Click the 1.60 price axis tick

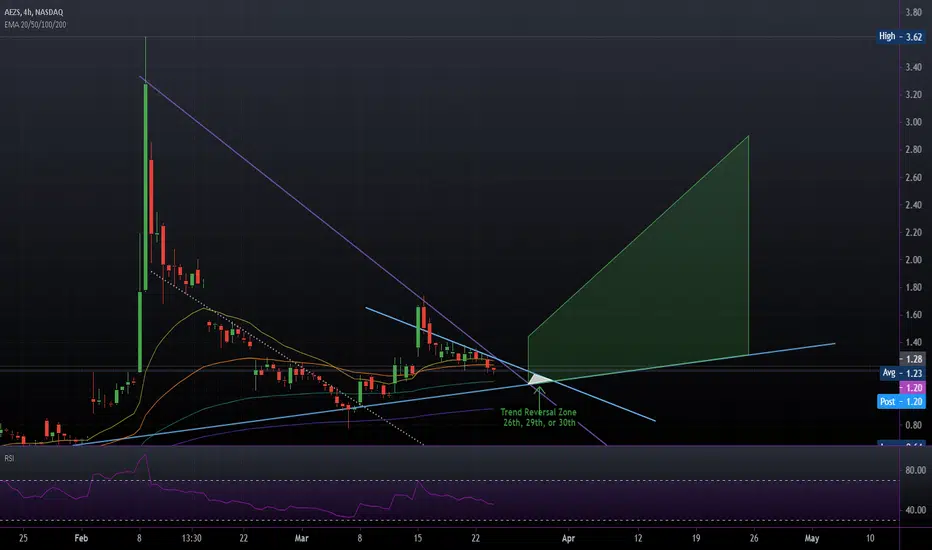(914, 315)
